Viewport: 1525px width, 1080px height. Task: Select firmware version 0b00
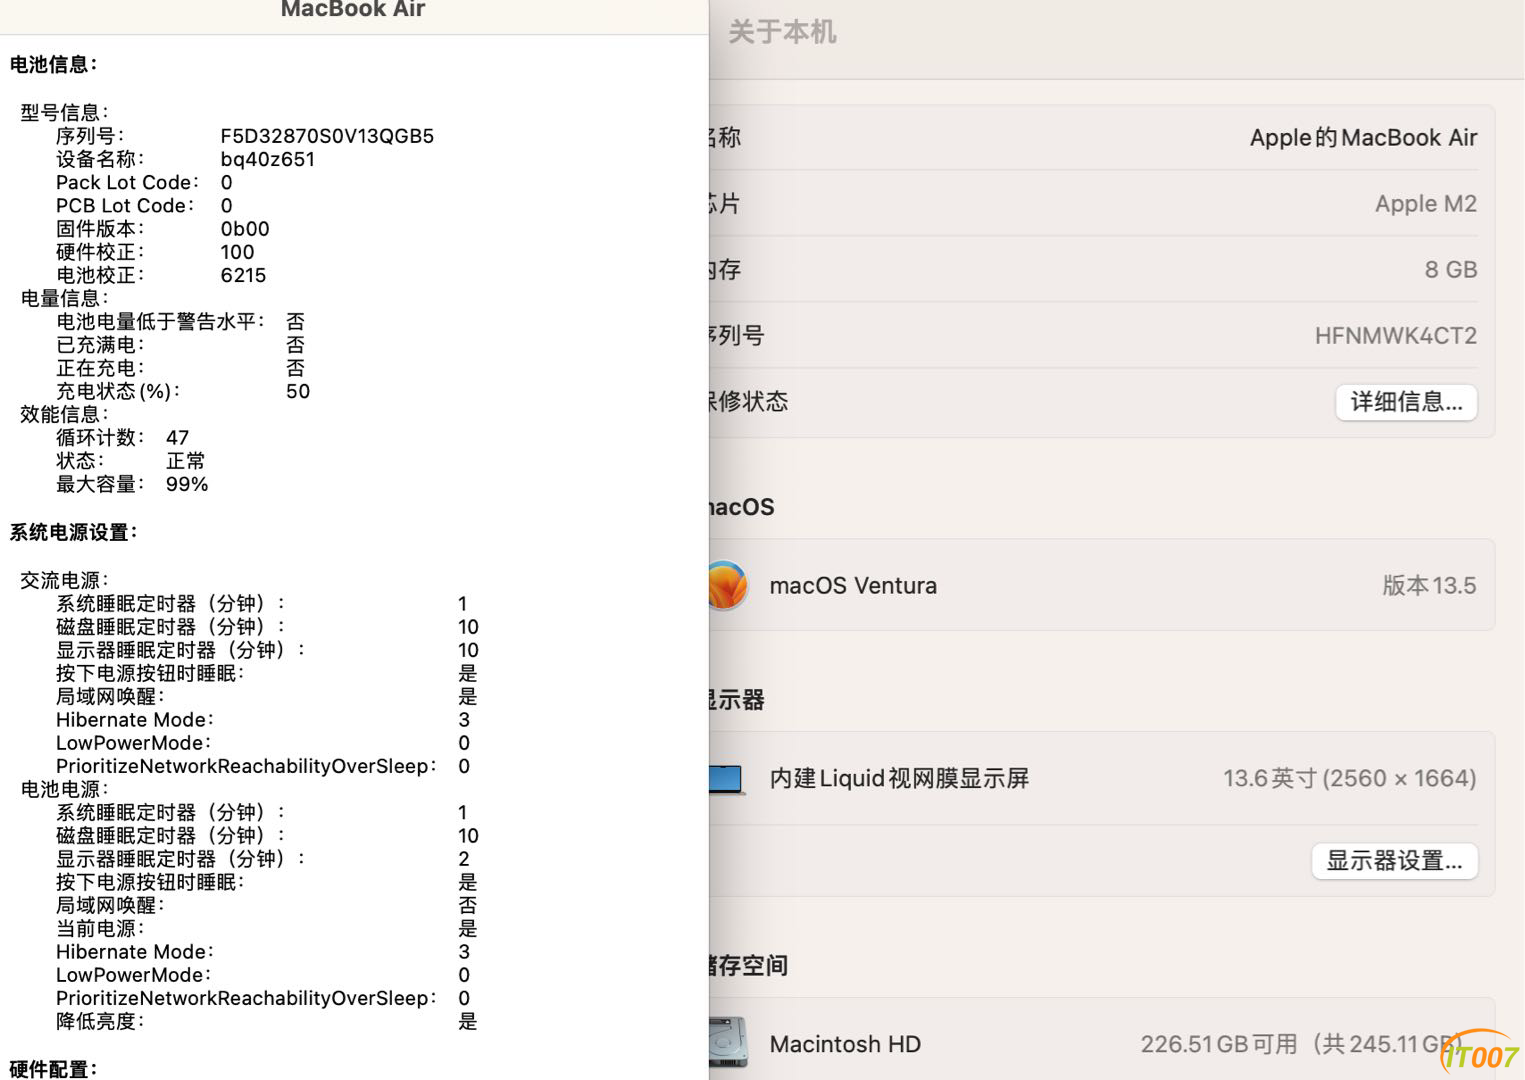coord(245,229)
